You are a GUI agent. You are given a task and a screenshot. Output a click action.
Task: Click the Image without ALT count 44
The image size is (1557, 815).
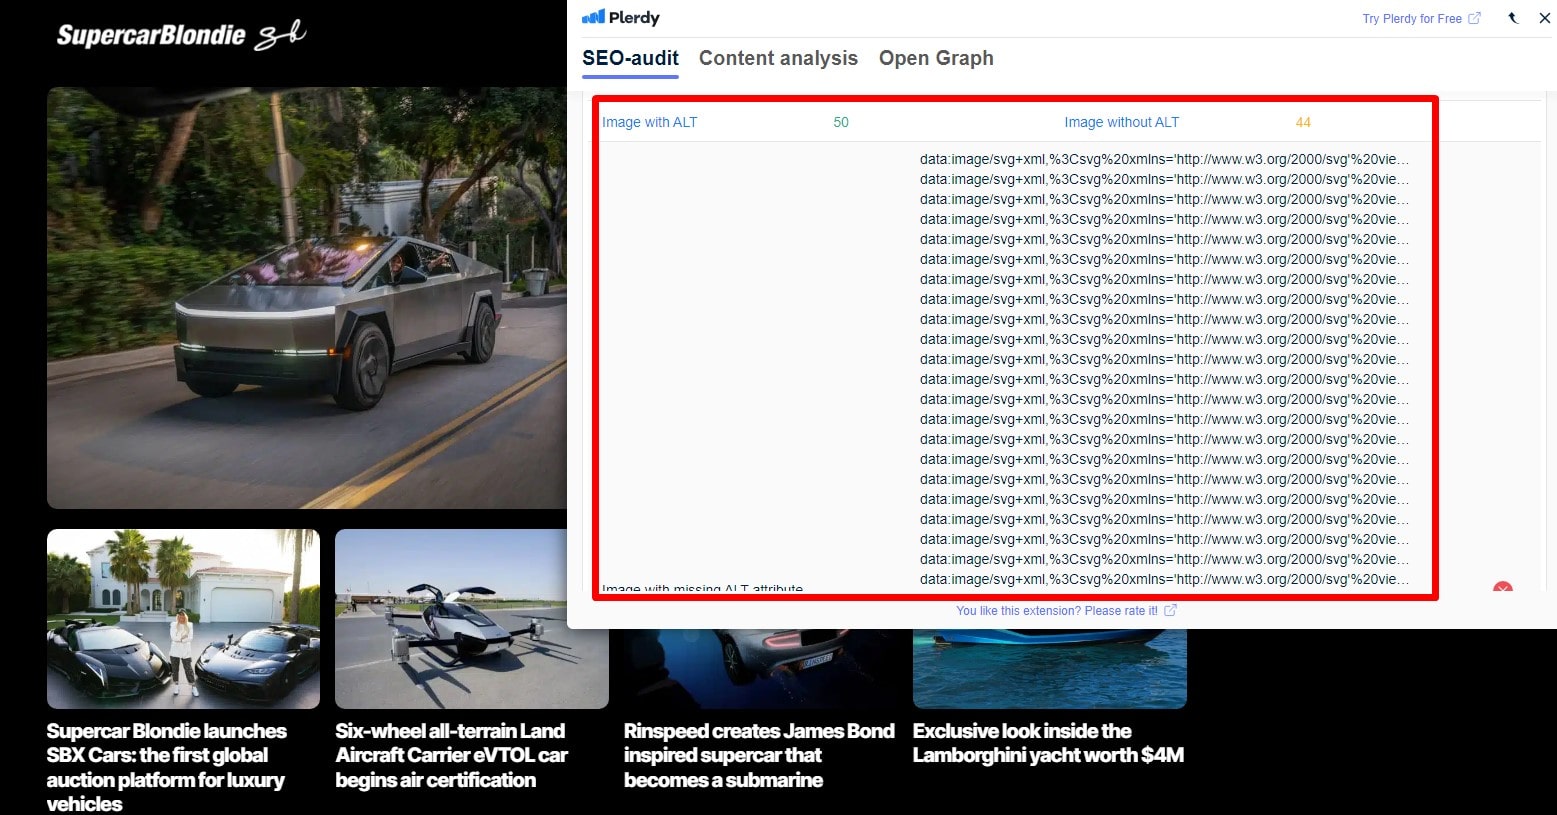pyautogui.click(x=1302, y=122)
